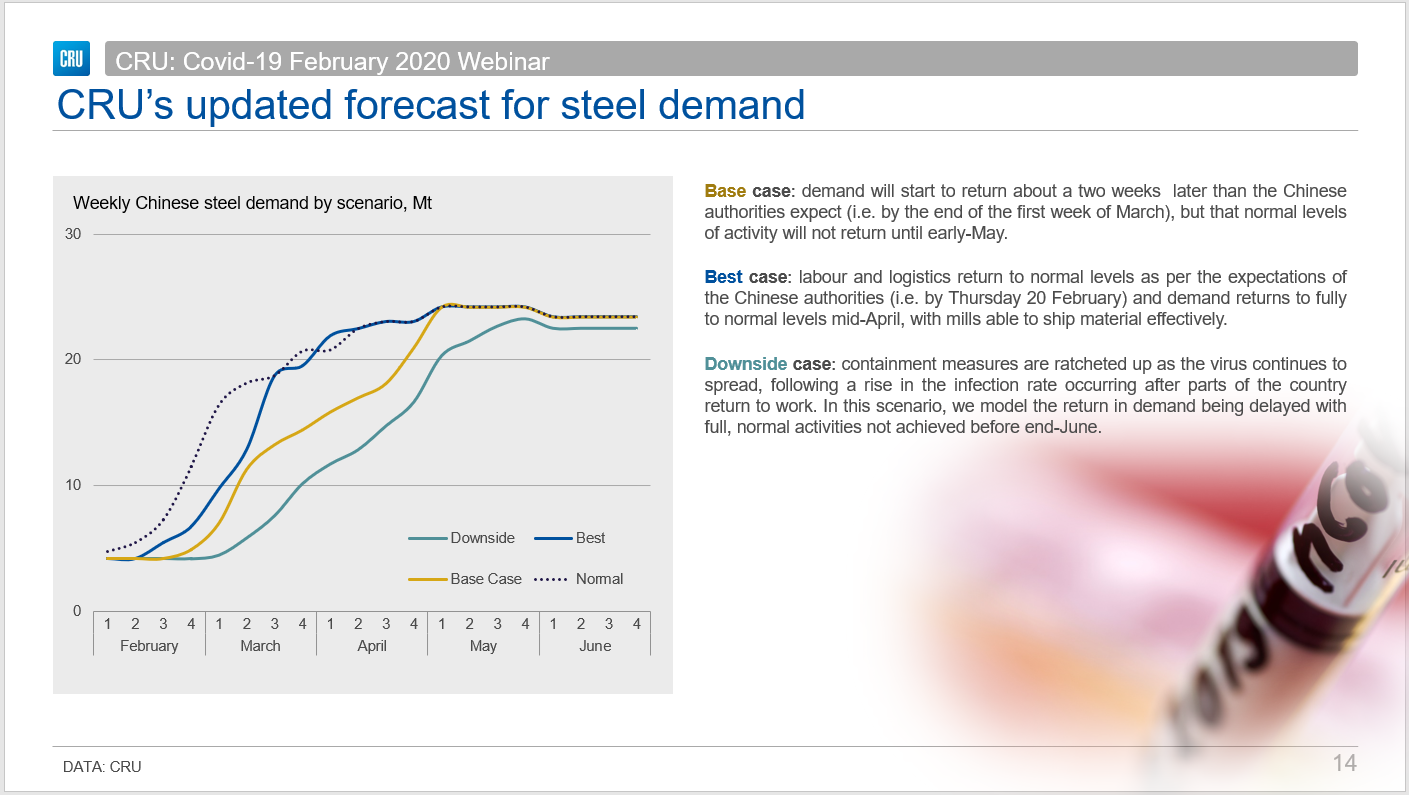The height and width of the screenshot is (795, 1409).
Task: Select the Downside legend line marker
Action: [x=427, y=538]
